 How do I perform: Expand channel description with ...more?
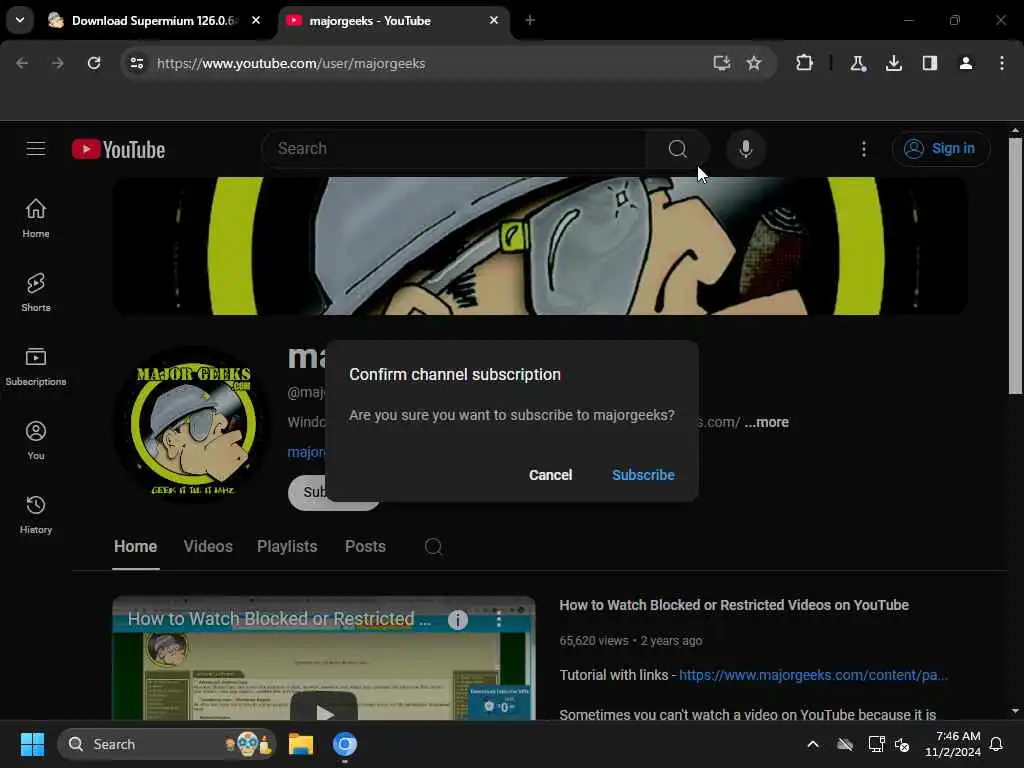(x=766, y=423)
